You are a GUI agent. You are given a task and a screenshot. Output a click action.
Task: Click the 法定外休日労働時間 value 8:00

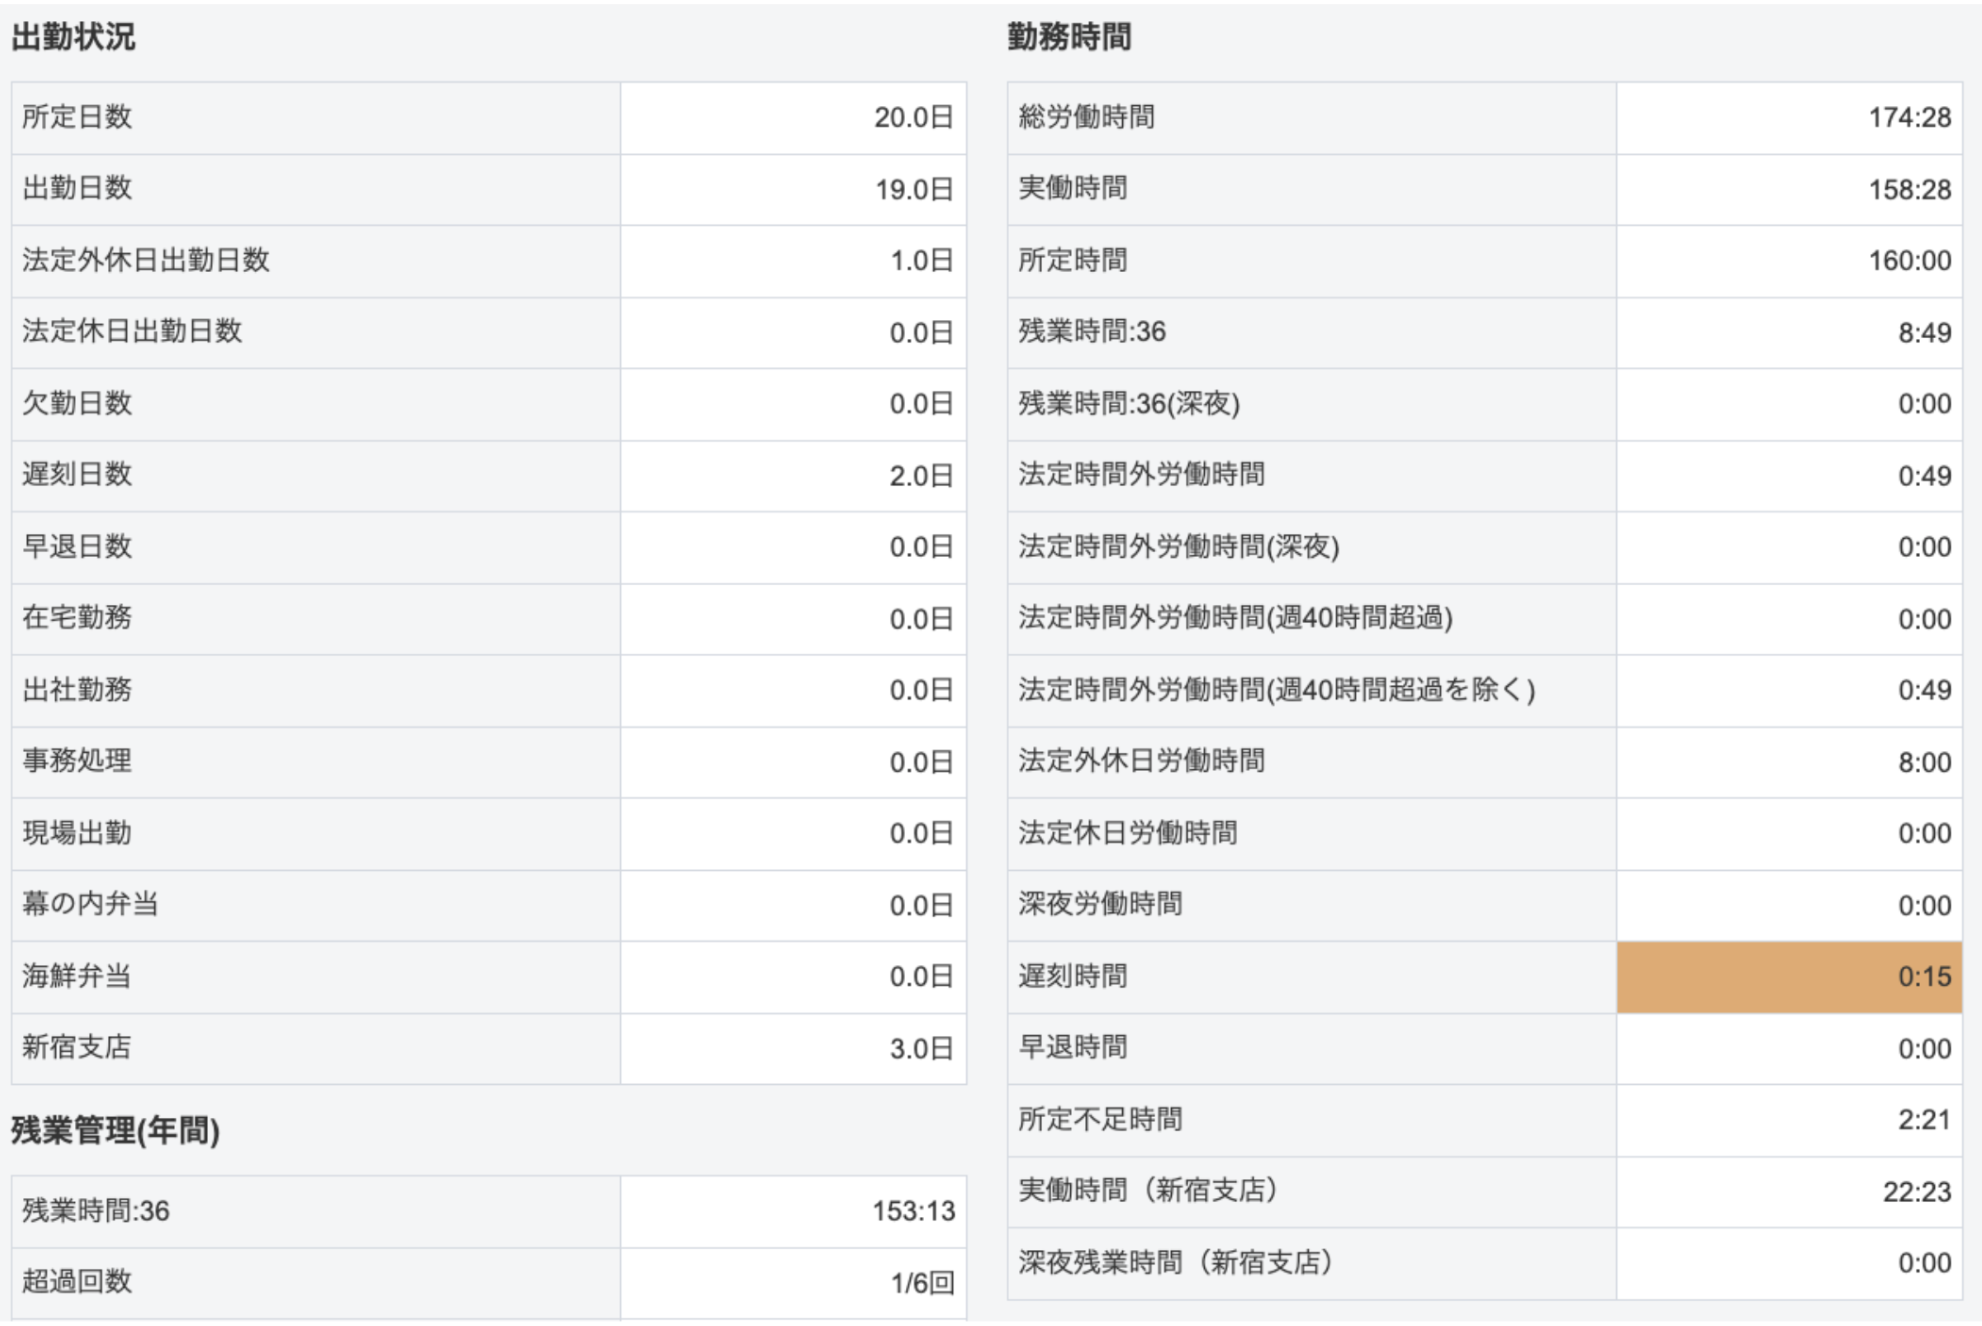(x=1924, y=762)
